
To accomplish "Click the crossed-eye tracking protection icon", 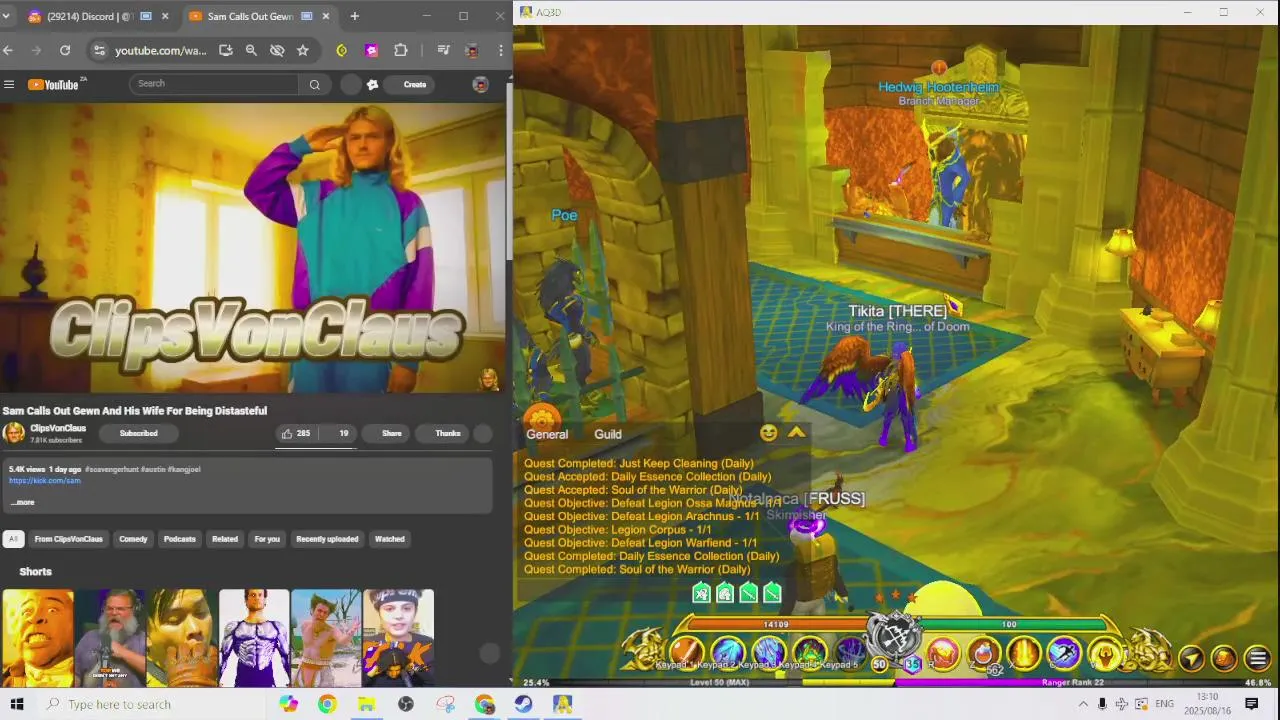I will click(x=277, y=50).
